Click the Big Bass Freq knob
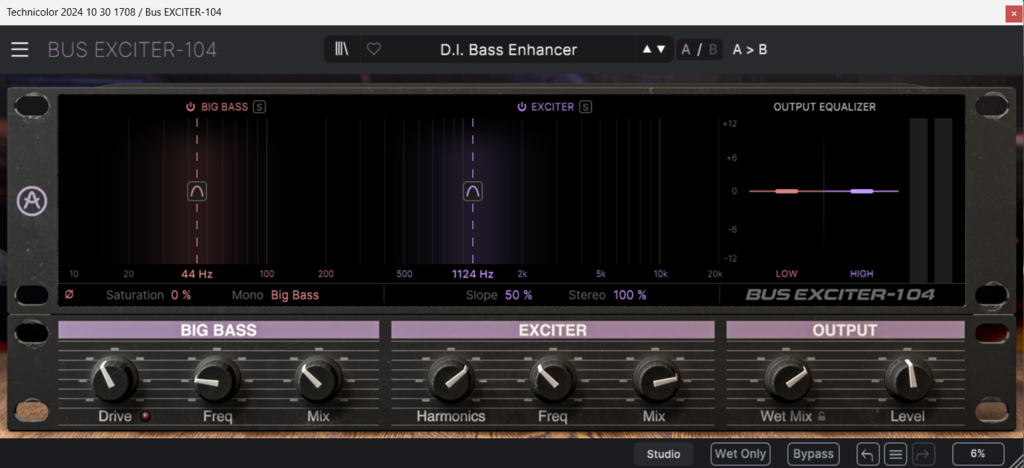This screenshot has width=1024, height=468. tap(217, 379)
